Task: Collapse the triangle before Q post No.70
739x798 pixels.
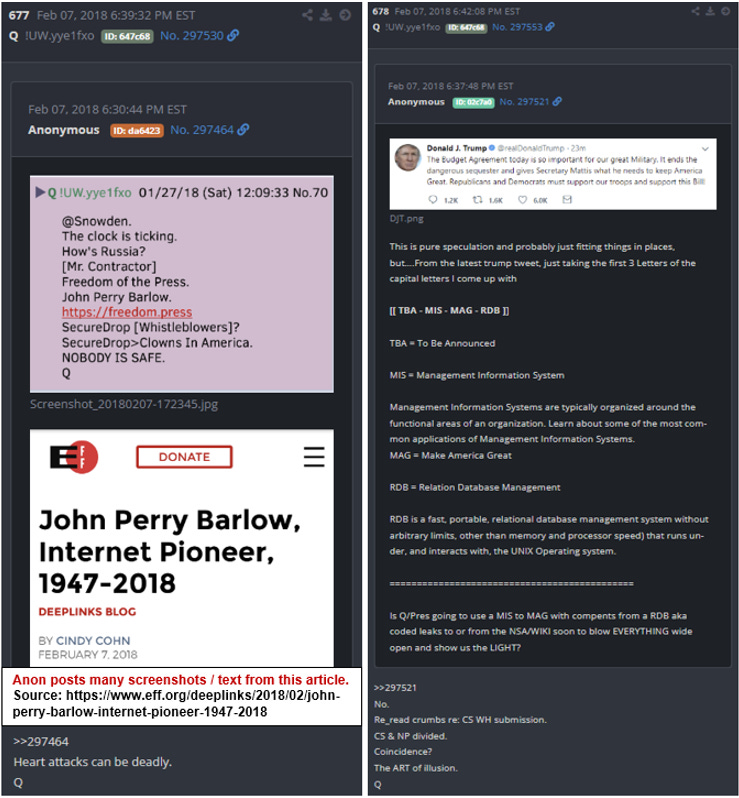Action: pos(40,192)
